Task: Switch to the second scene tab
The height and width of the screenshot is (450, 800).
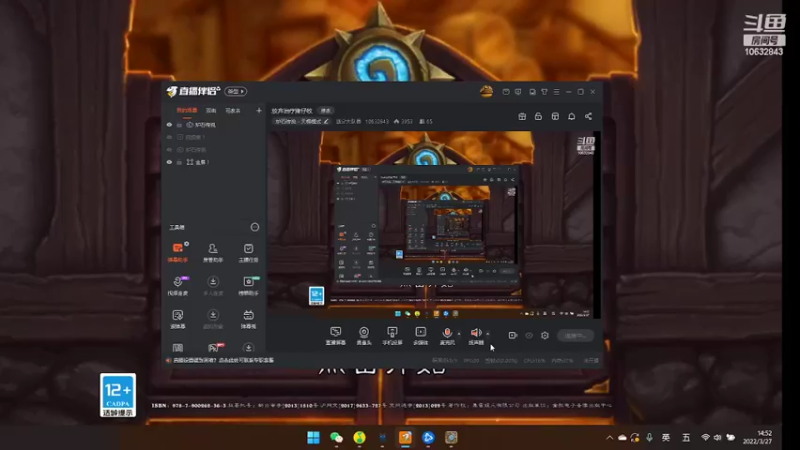Action: coord(211,110)
